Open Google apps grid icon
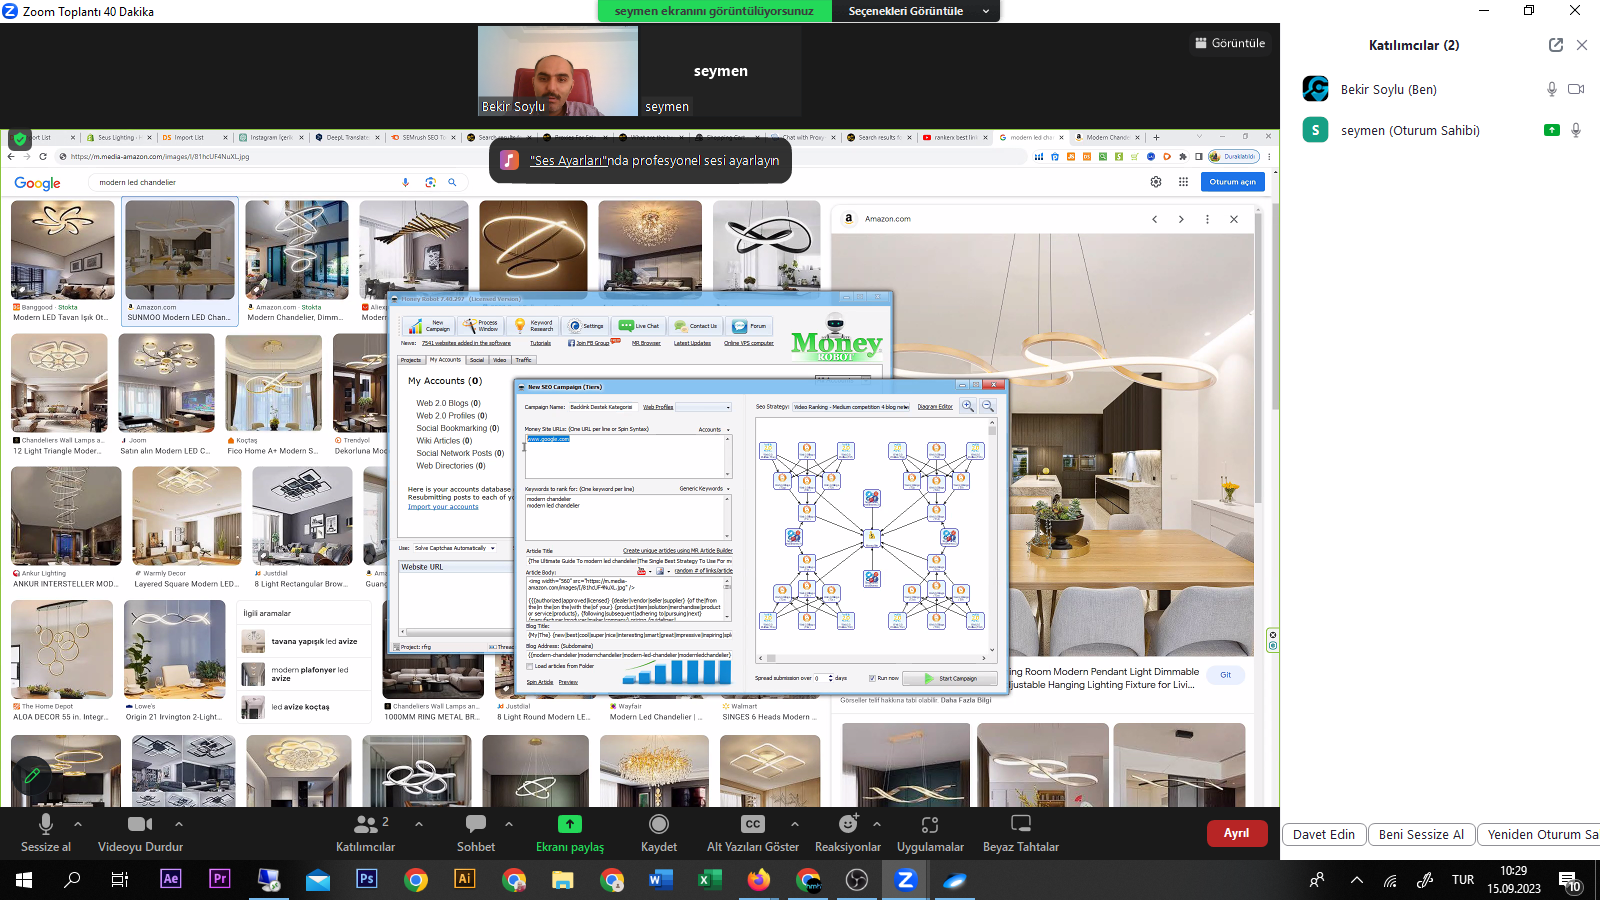 1183,182
